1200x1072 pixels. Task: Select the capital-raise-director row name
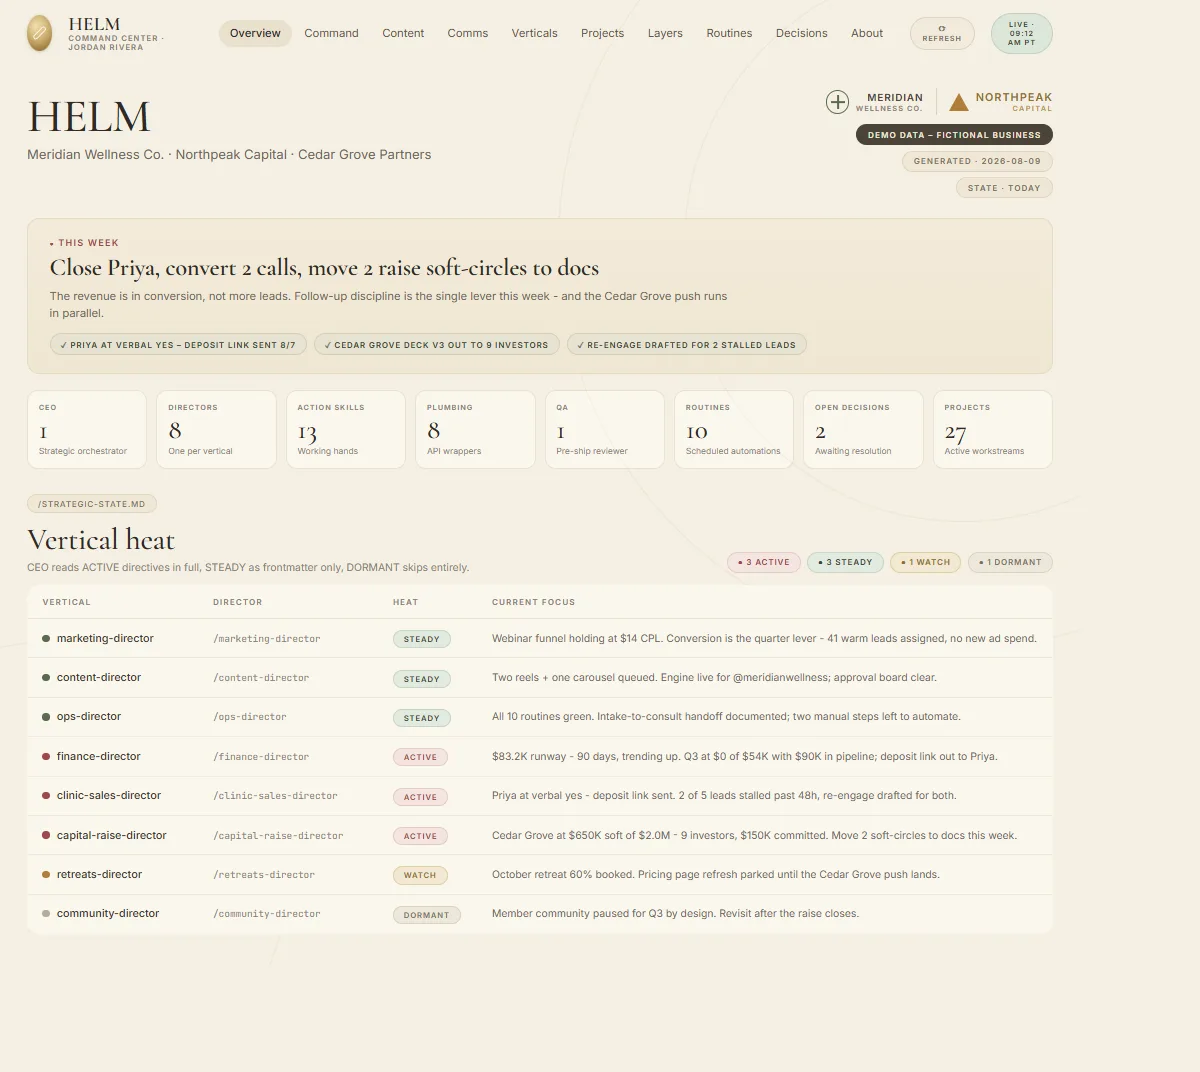(x=112, y=835)
